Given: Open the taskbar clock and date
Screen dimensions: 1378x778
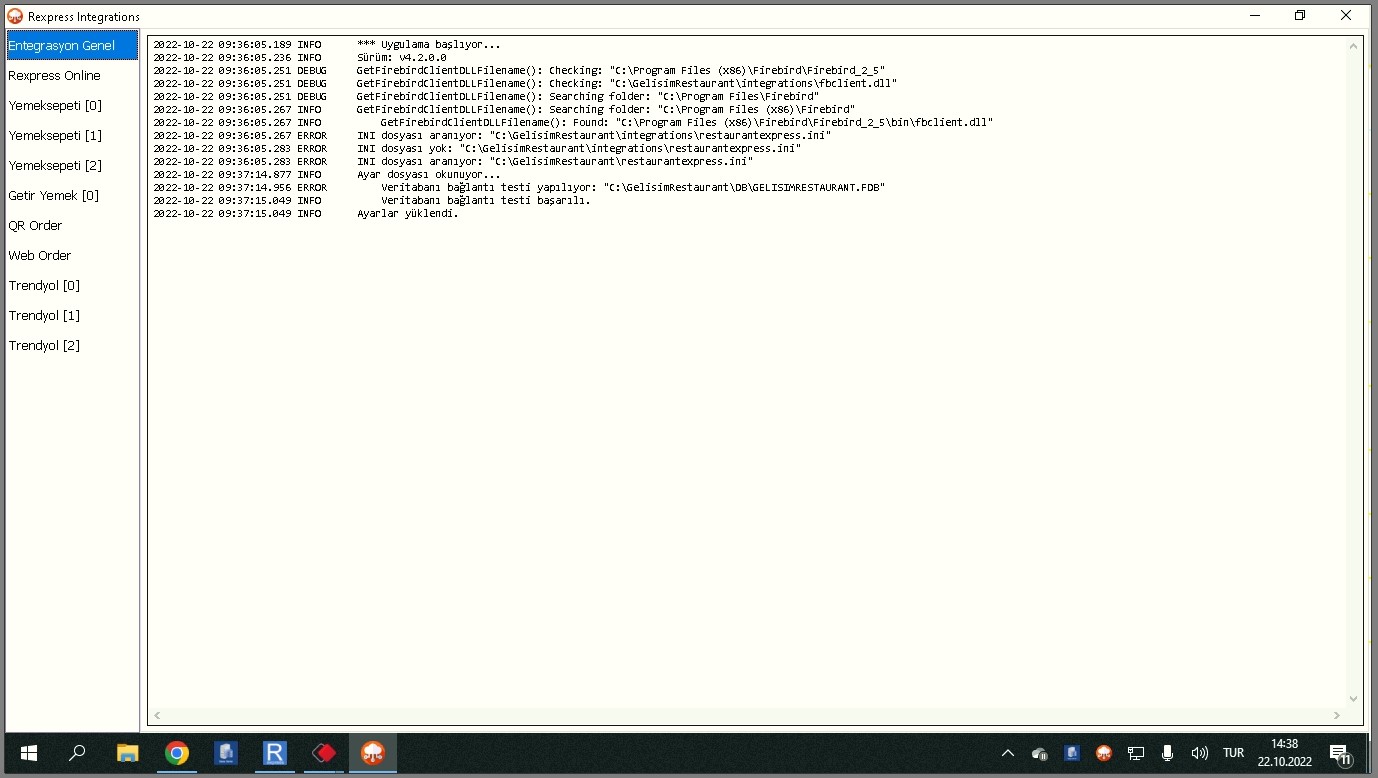Looking at the screenshot, I should pyautogui.click(x=1285, y=753).
